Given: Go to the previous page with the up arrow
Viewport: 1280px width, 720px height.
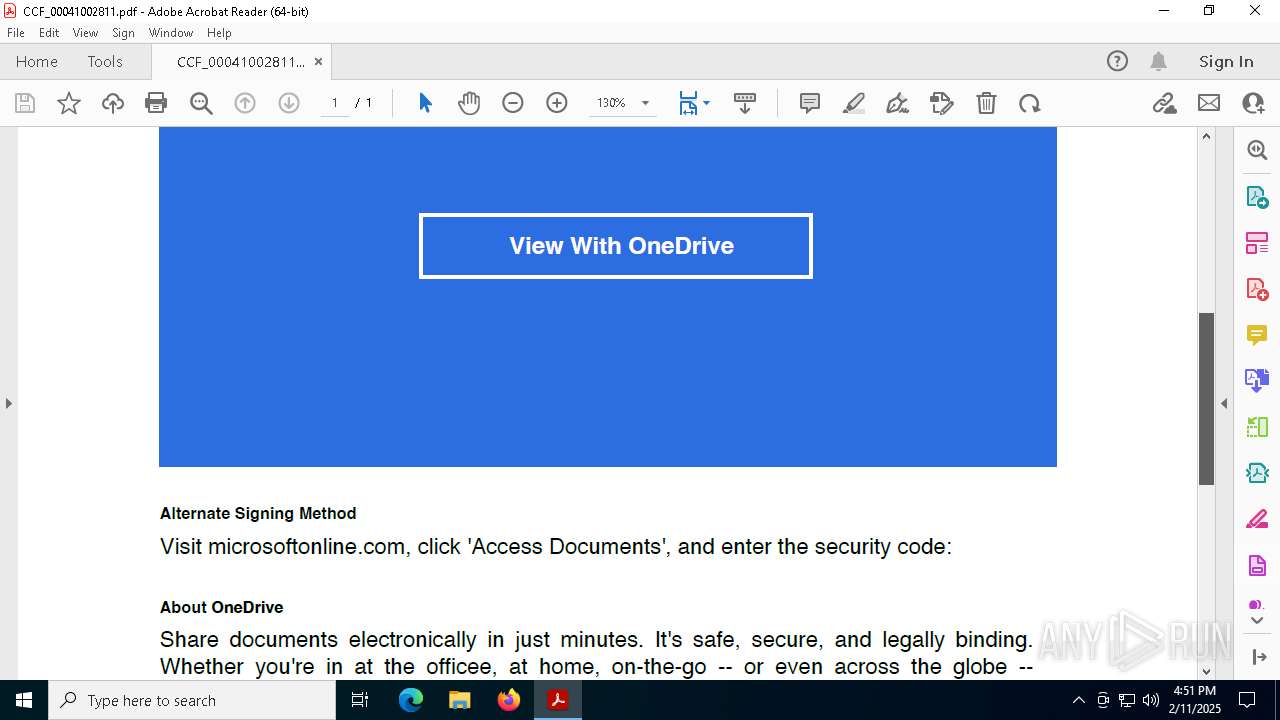Looking at the screenshot, I should [x=245, y=103].
